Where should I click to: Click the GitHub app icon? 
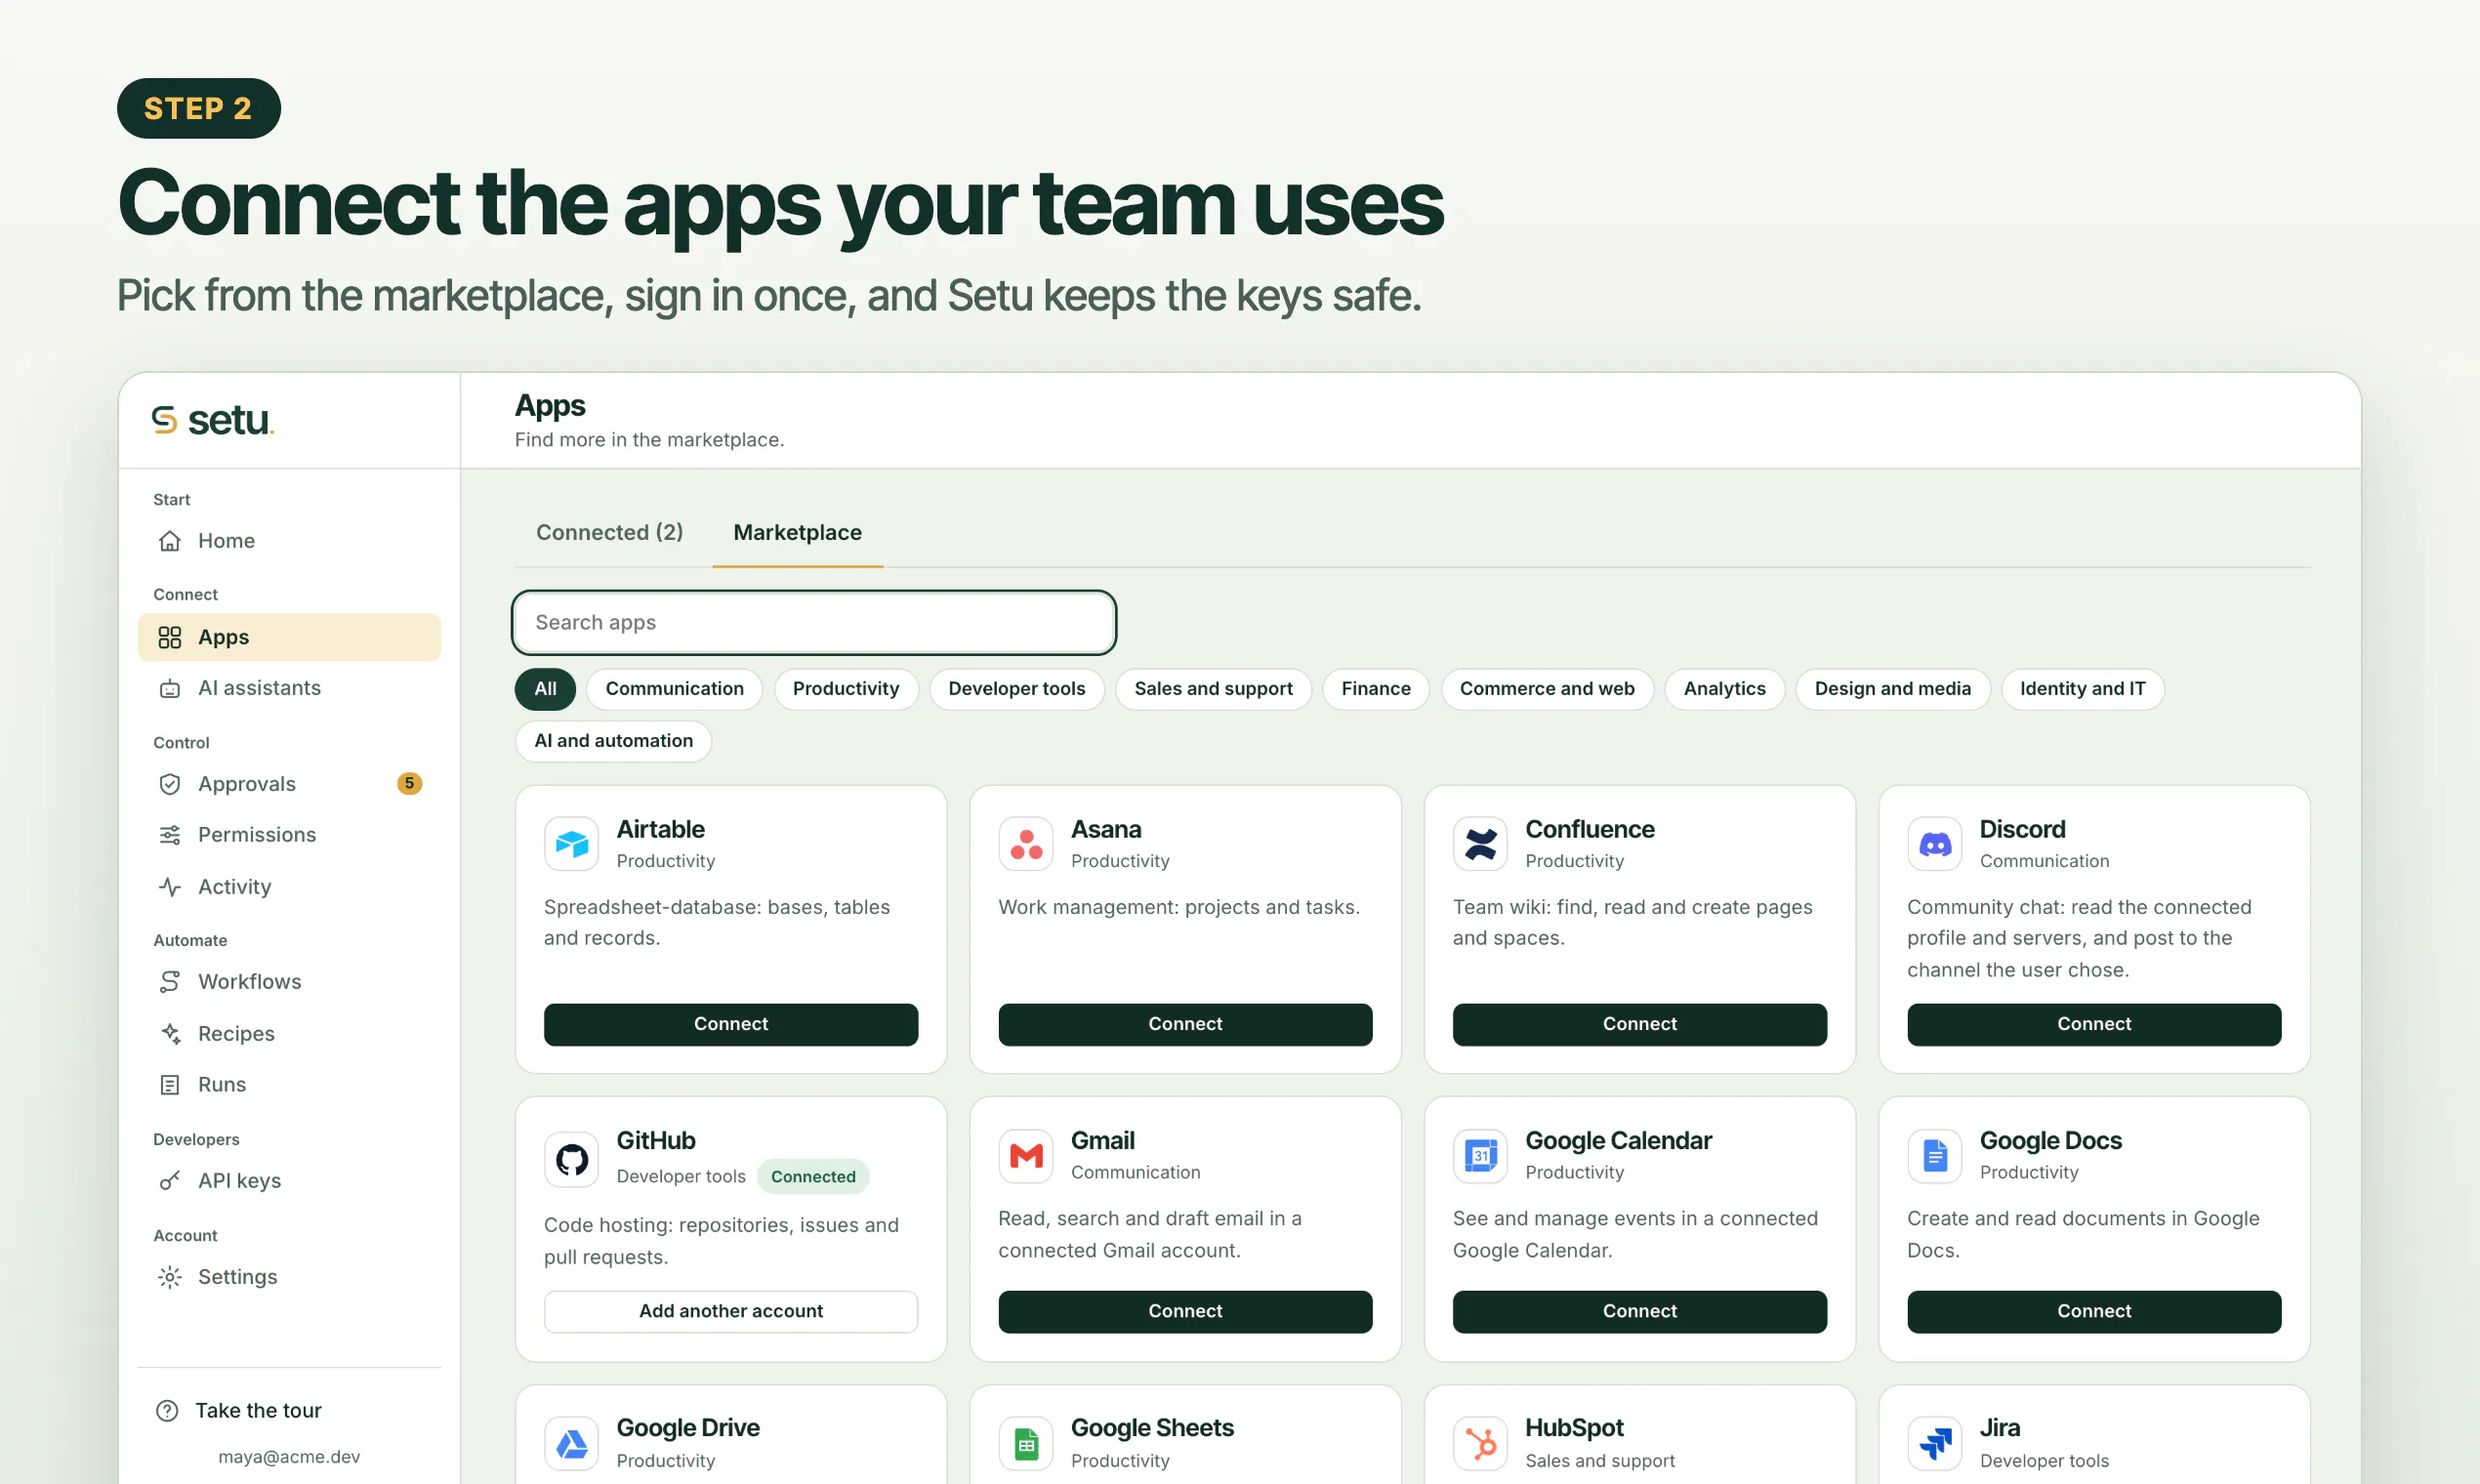(572, 1160)
